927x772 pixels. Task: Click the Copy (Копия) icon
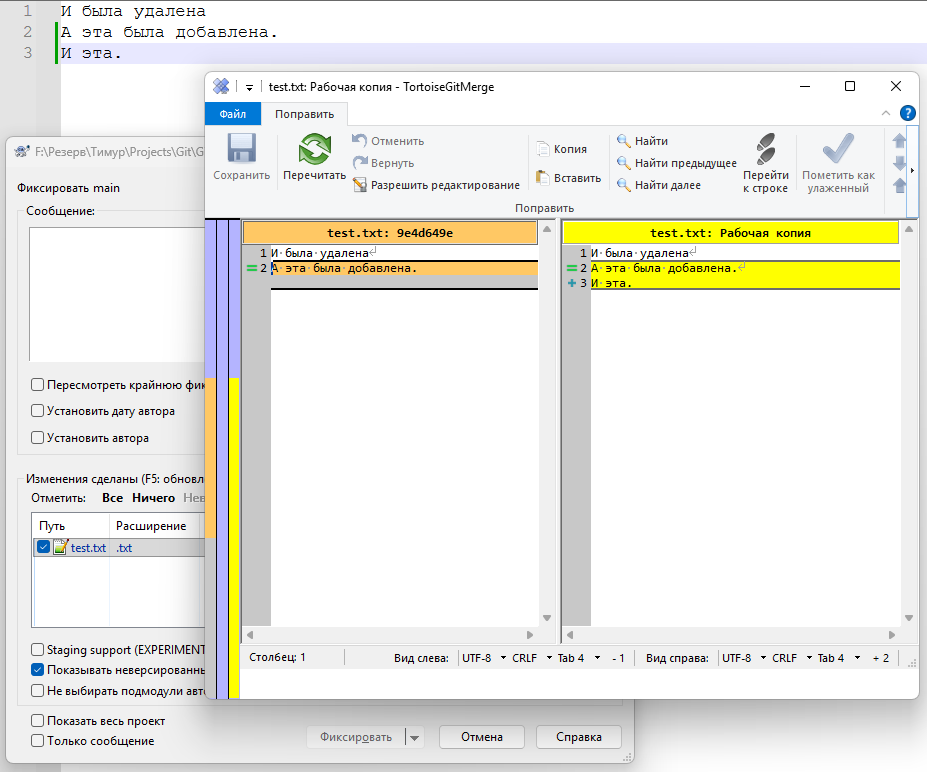click(543, 149)
